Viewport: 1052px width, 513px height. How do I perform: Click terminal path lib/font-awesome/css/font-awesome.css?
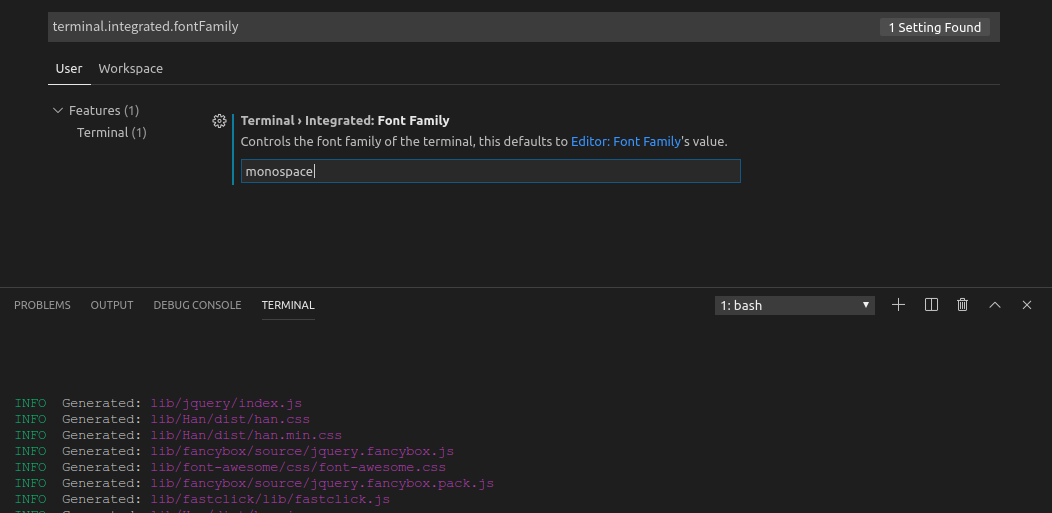(x=299, y=467)
